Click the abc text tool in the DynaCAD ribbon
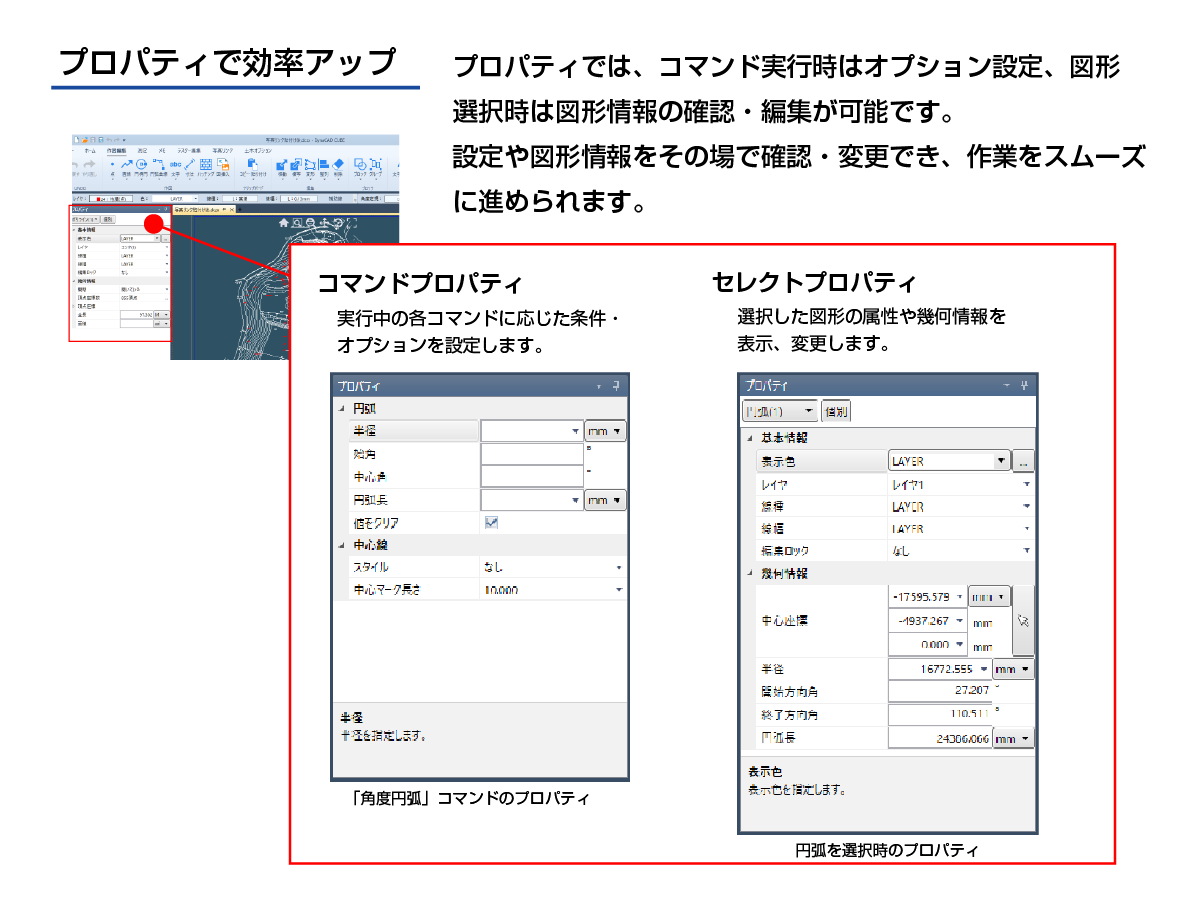The width and height of the screenshot is (1200, 900). (x=175, y=164)
